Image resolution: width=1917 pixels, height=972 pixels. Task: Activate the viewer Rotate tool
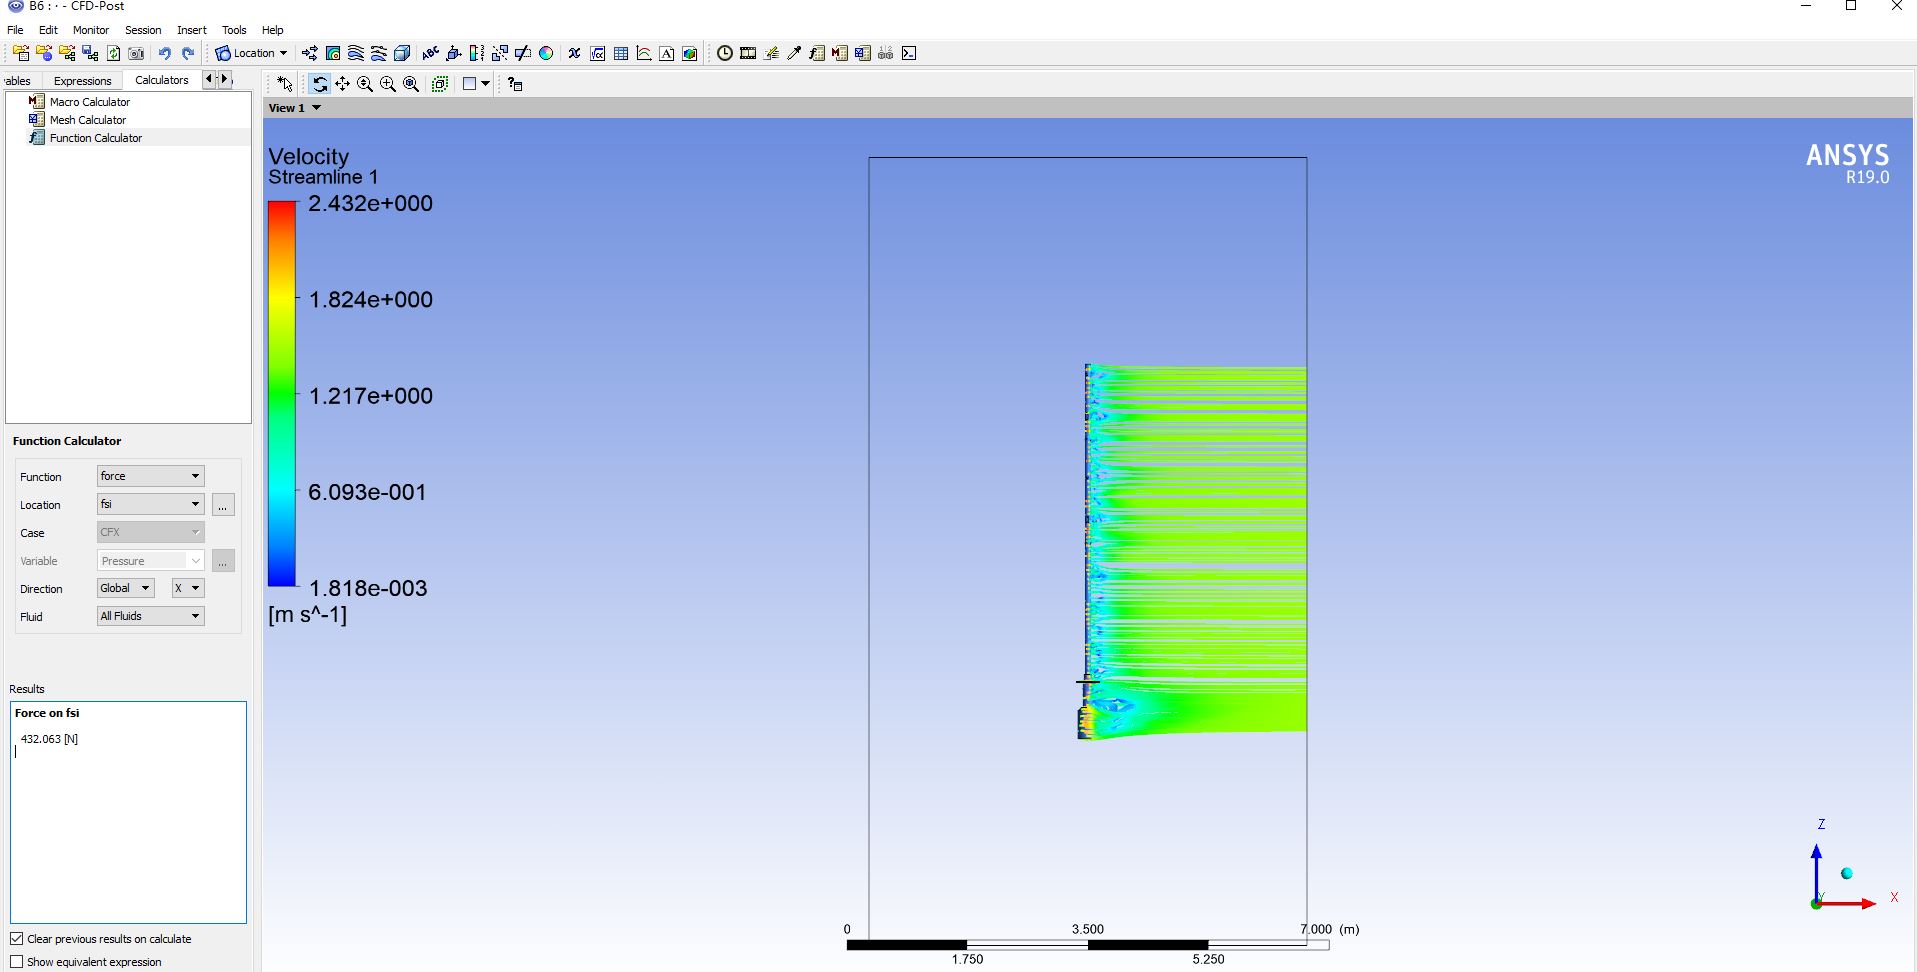coord(320,84)
